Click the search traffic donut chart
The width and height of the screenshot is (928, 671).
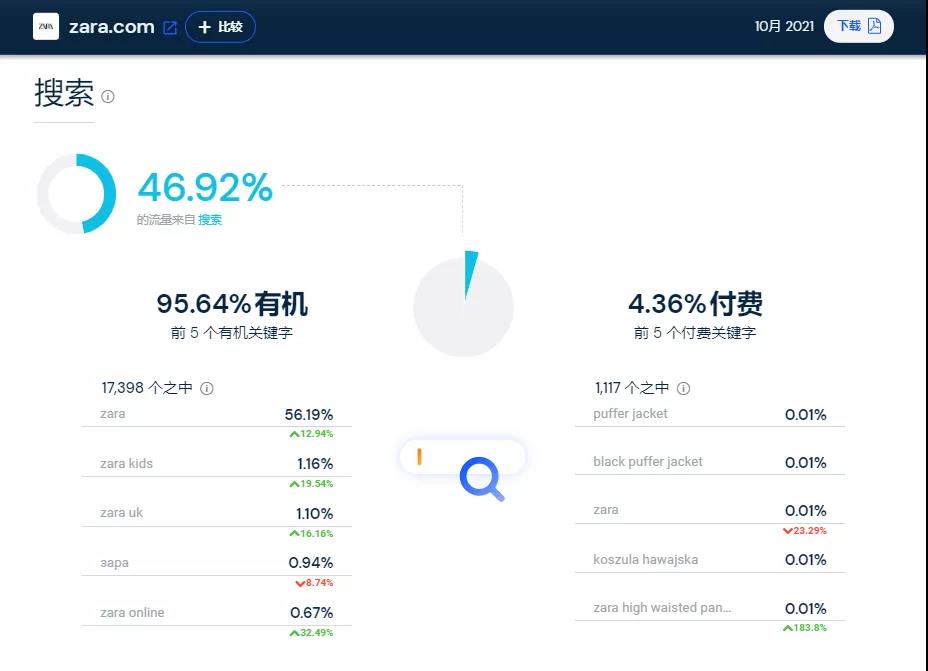point(77,194)
